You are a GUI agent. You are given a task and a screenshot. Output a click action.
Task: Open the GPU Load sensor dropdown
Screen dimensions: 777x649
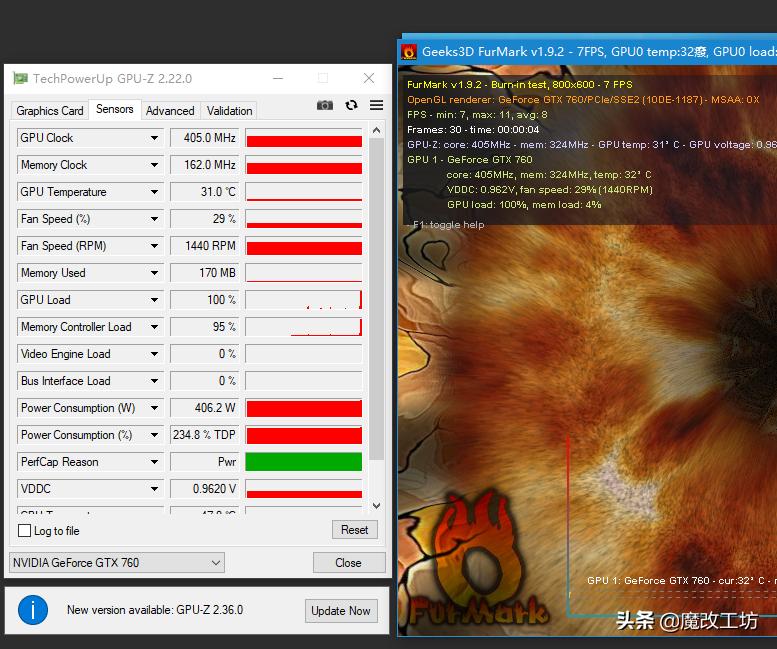(x=154, y=300)
